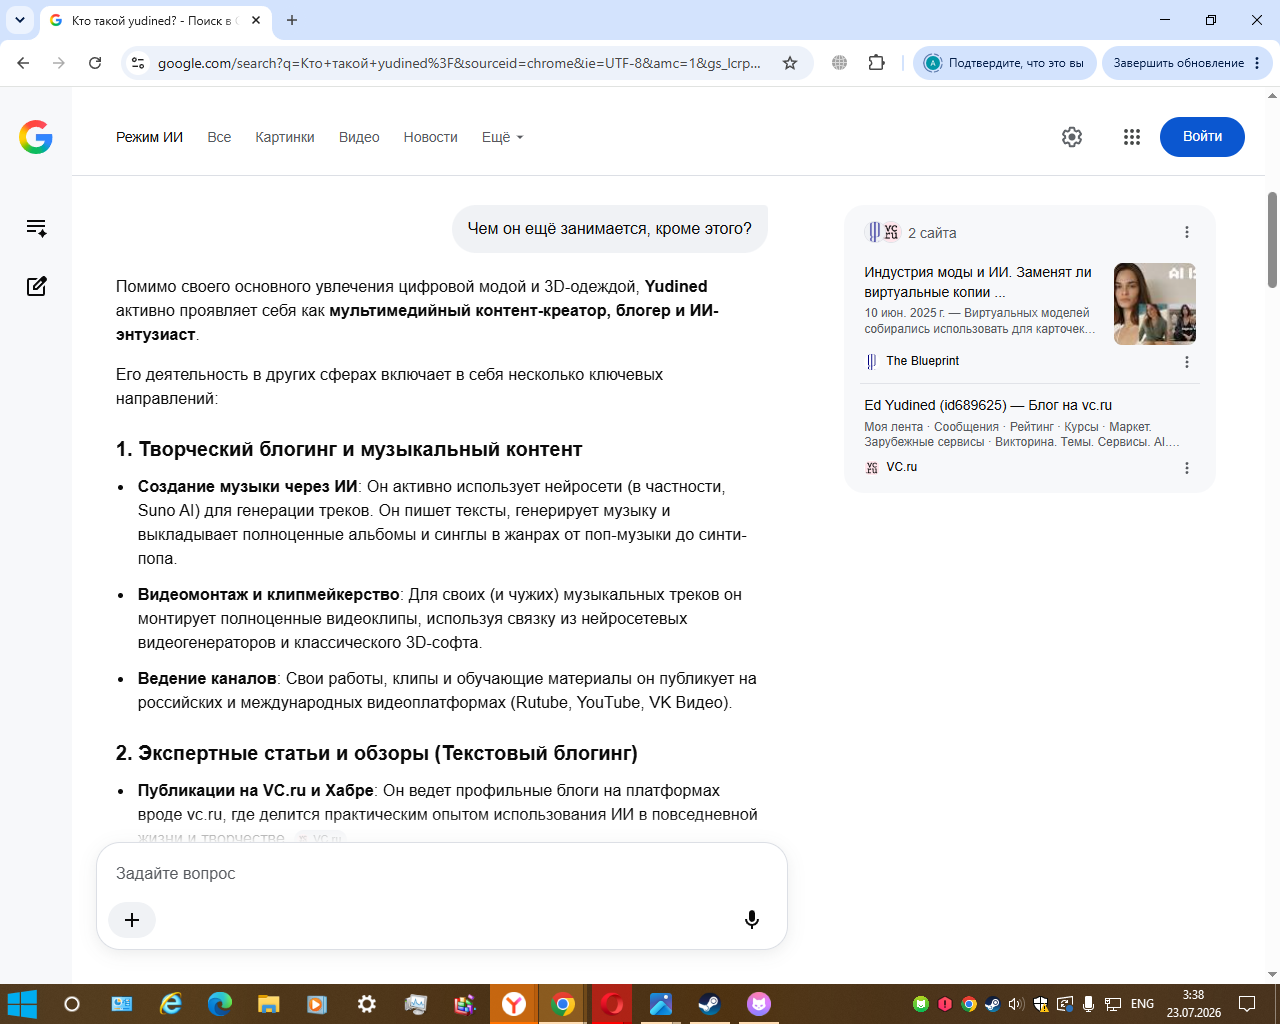The image size is (1280, 1024).
Task: Click The Blueprint article thumbnail
Action: pyautogui.click(x=1155, y=304)
